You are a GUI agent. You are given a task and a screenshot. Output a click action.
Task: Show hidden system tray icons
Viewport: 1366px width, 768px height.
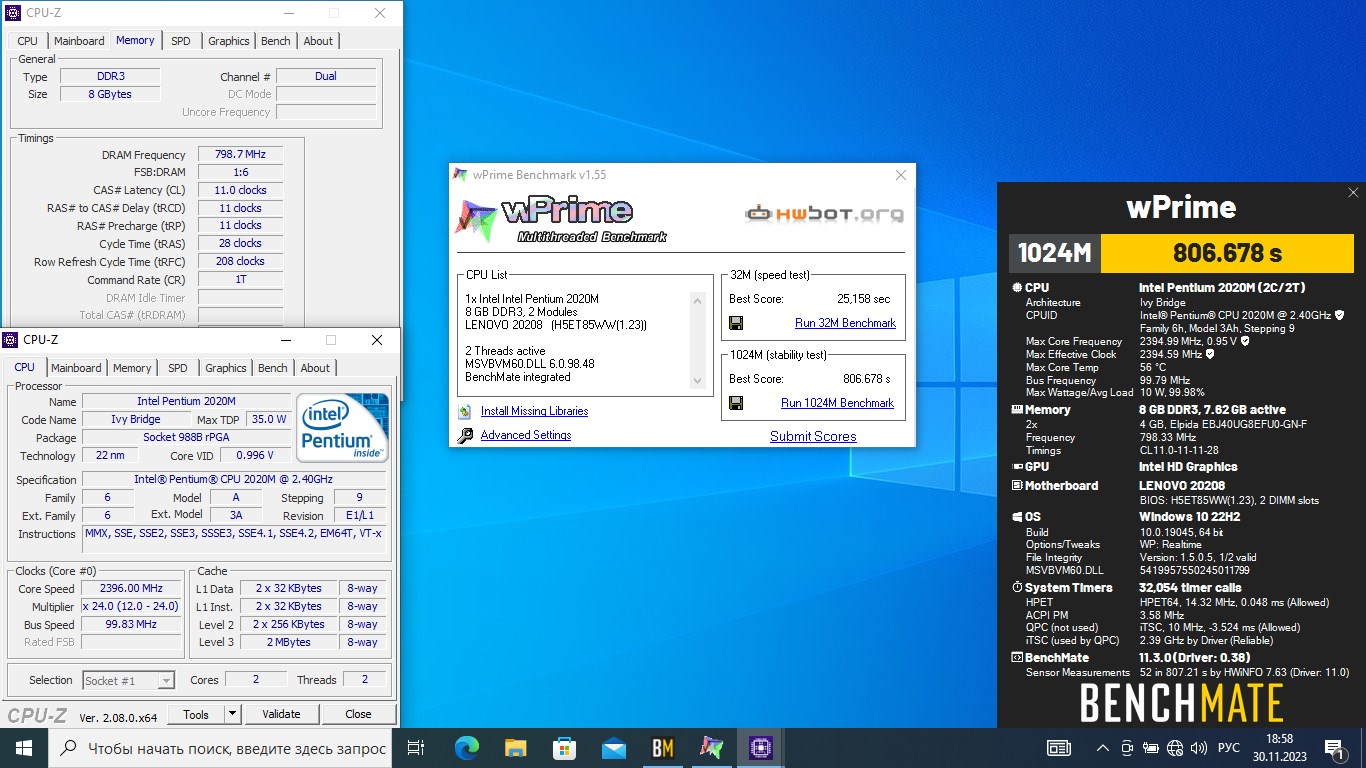[x=1103, y=748]
